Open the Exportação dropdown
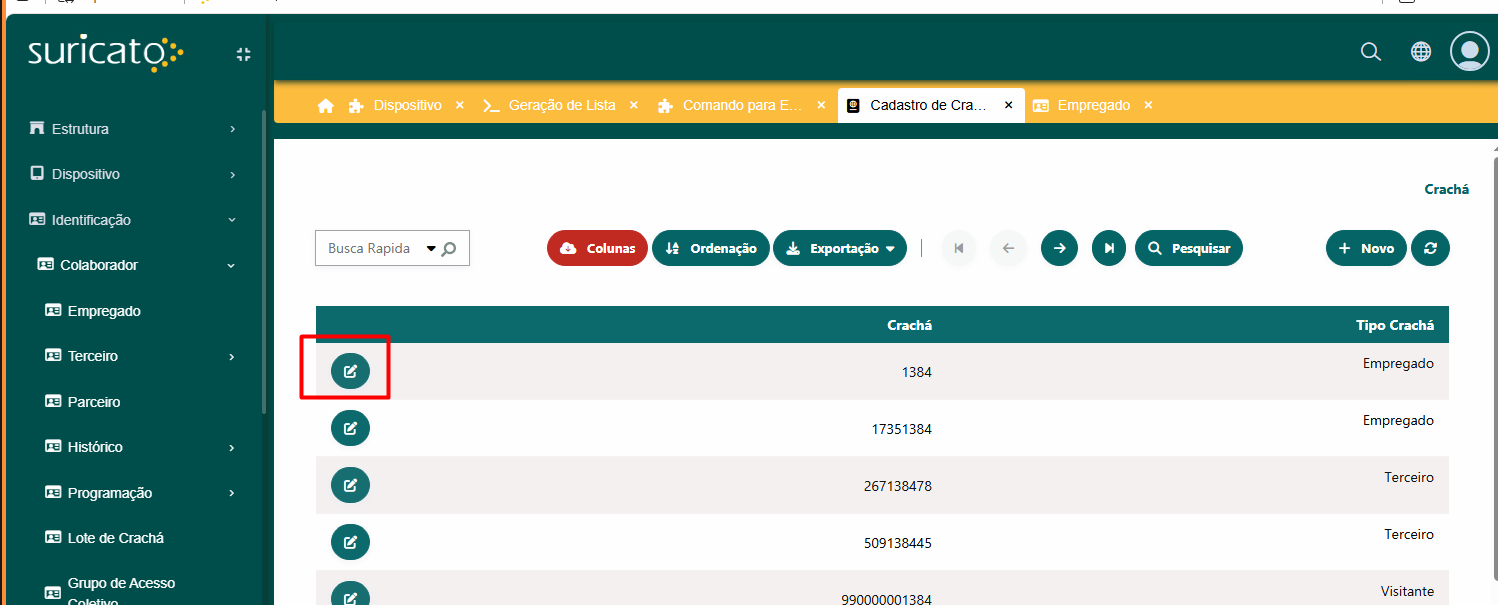 [840, 248]
